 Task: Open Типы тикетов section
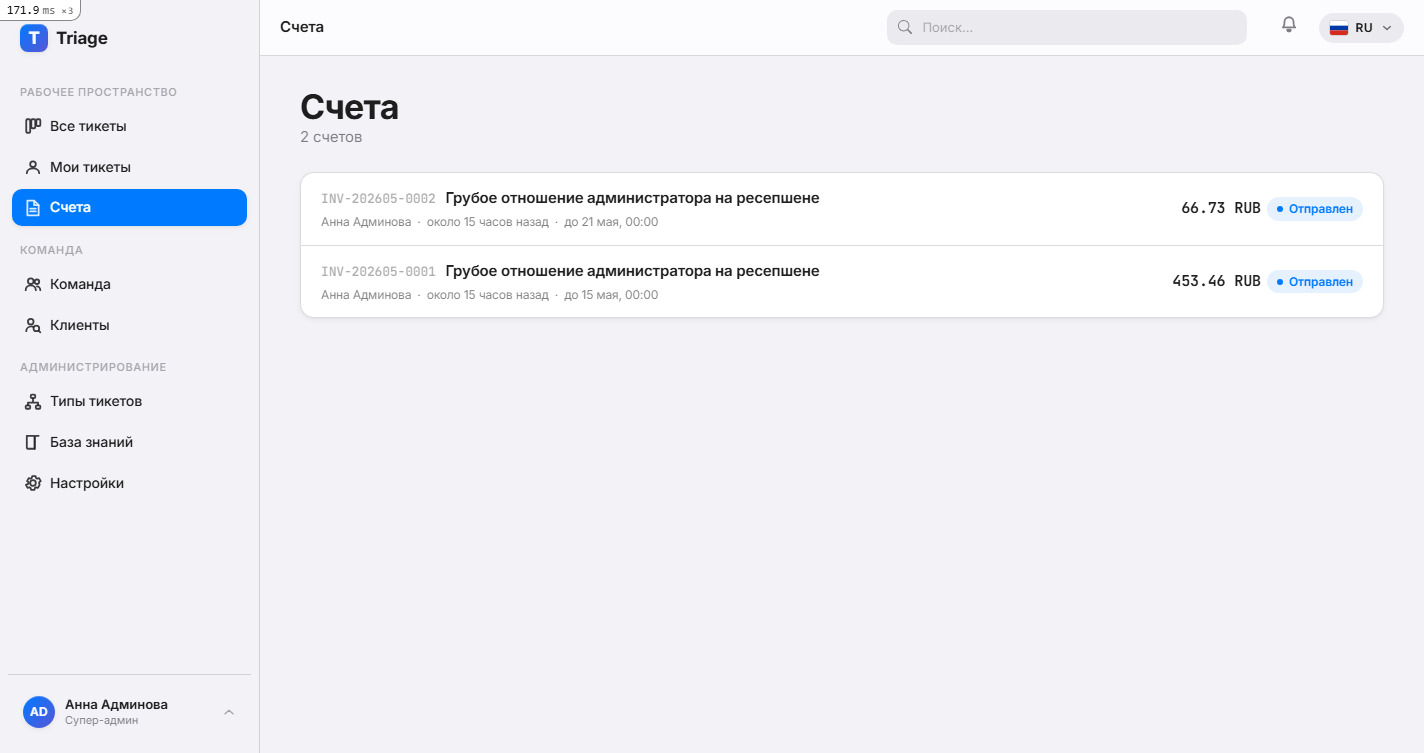pos(129,401)
